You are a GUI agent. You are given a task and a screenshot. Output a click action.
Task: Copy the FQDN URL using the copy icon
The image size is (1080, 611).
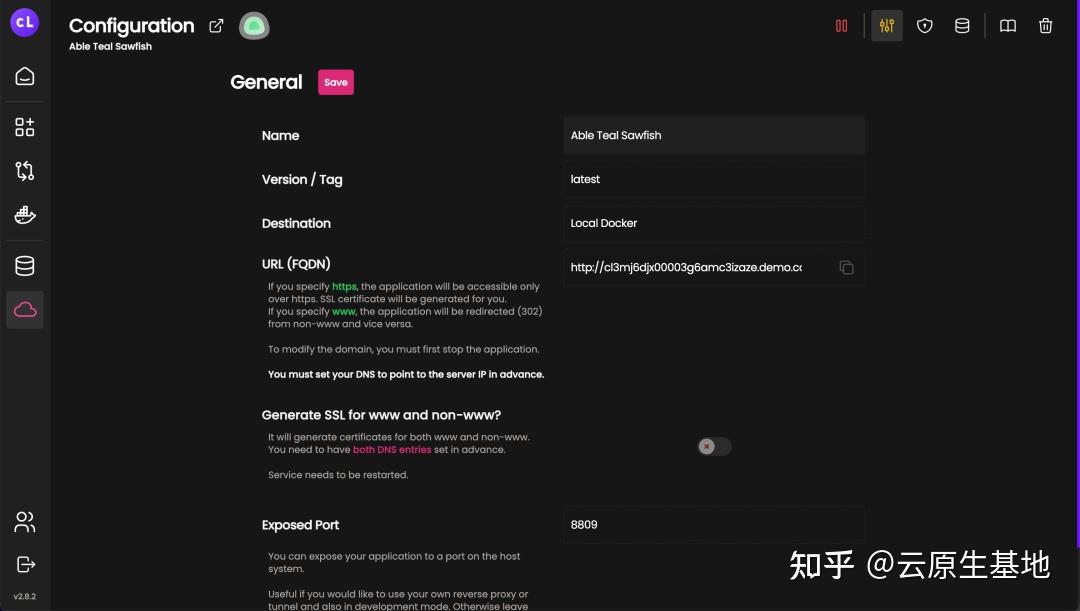click(x=846, y=267)
